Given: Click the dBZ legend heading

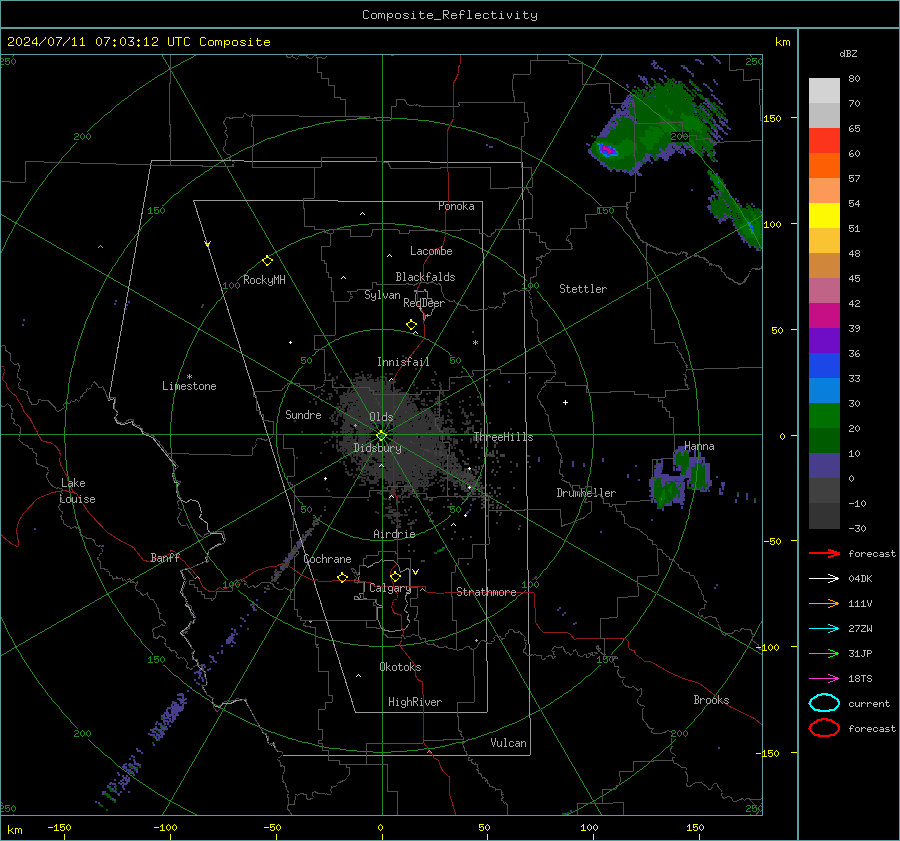Looking at the screenshot, I should (848, 53).
